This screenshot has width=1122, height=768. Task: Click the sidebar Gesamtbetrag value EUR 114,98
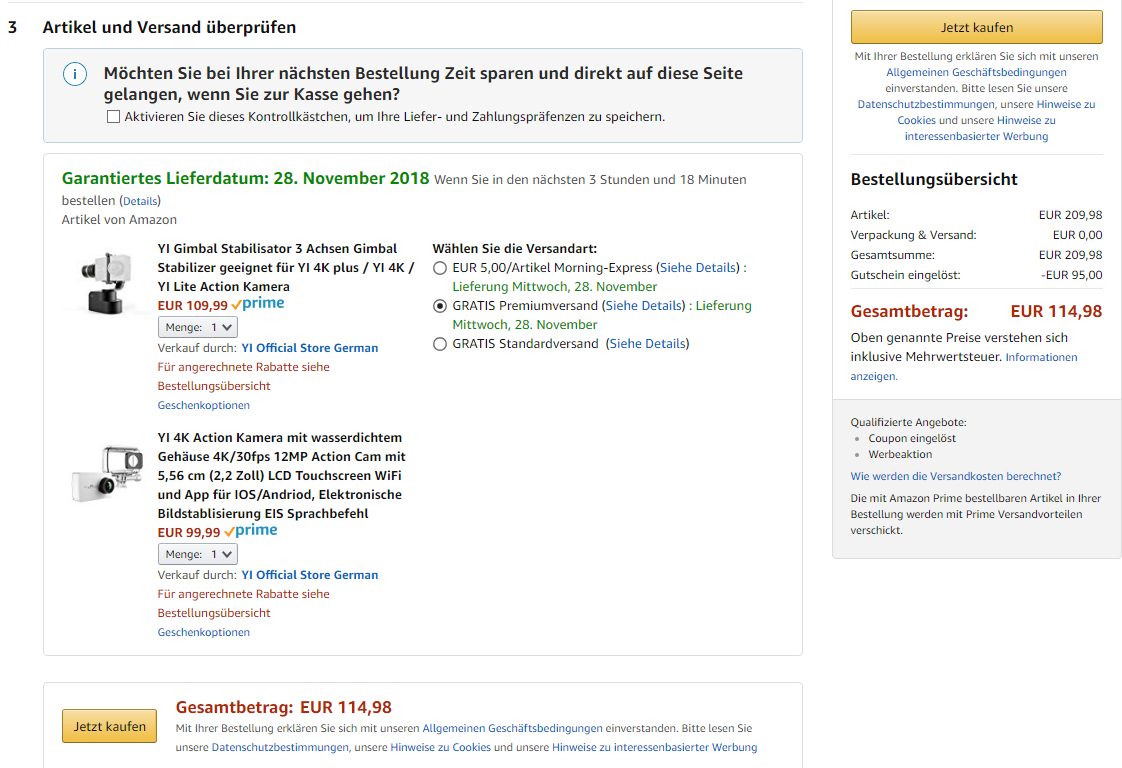pyautogui.click(x=1056, y=311)
